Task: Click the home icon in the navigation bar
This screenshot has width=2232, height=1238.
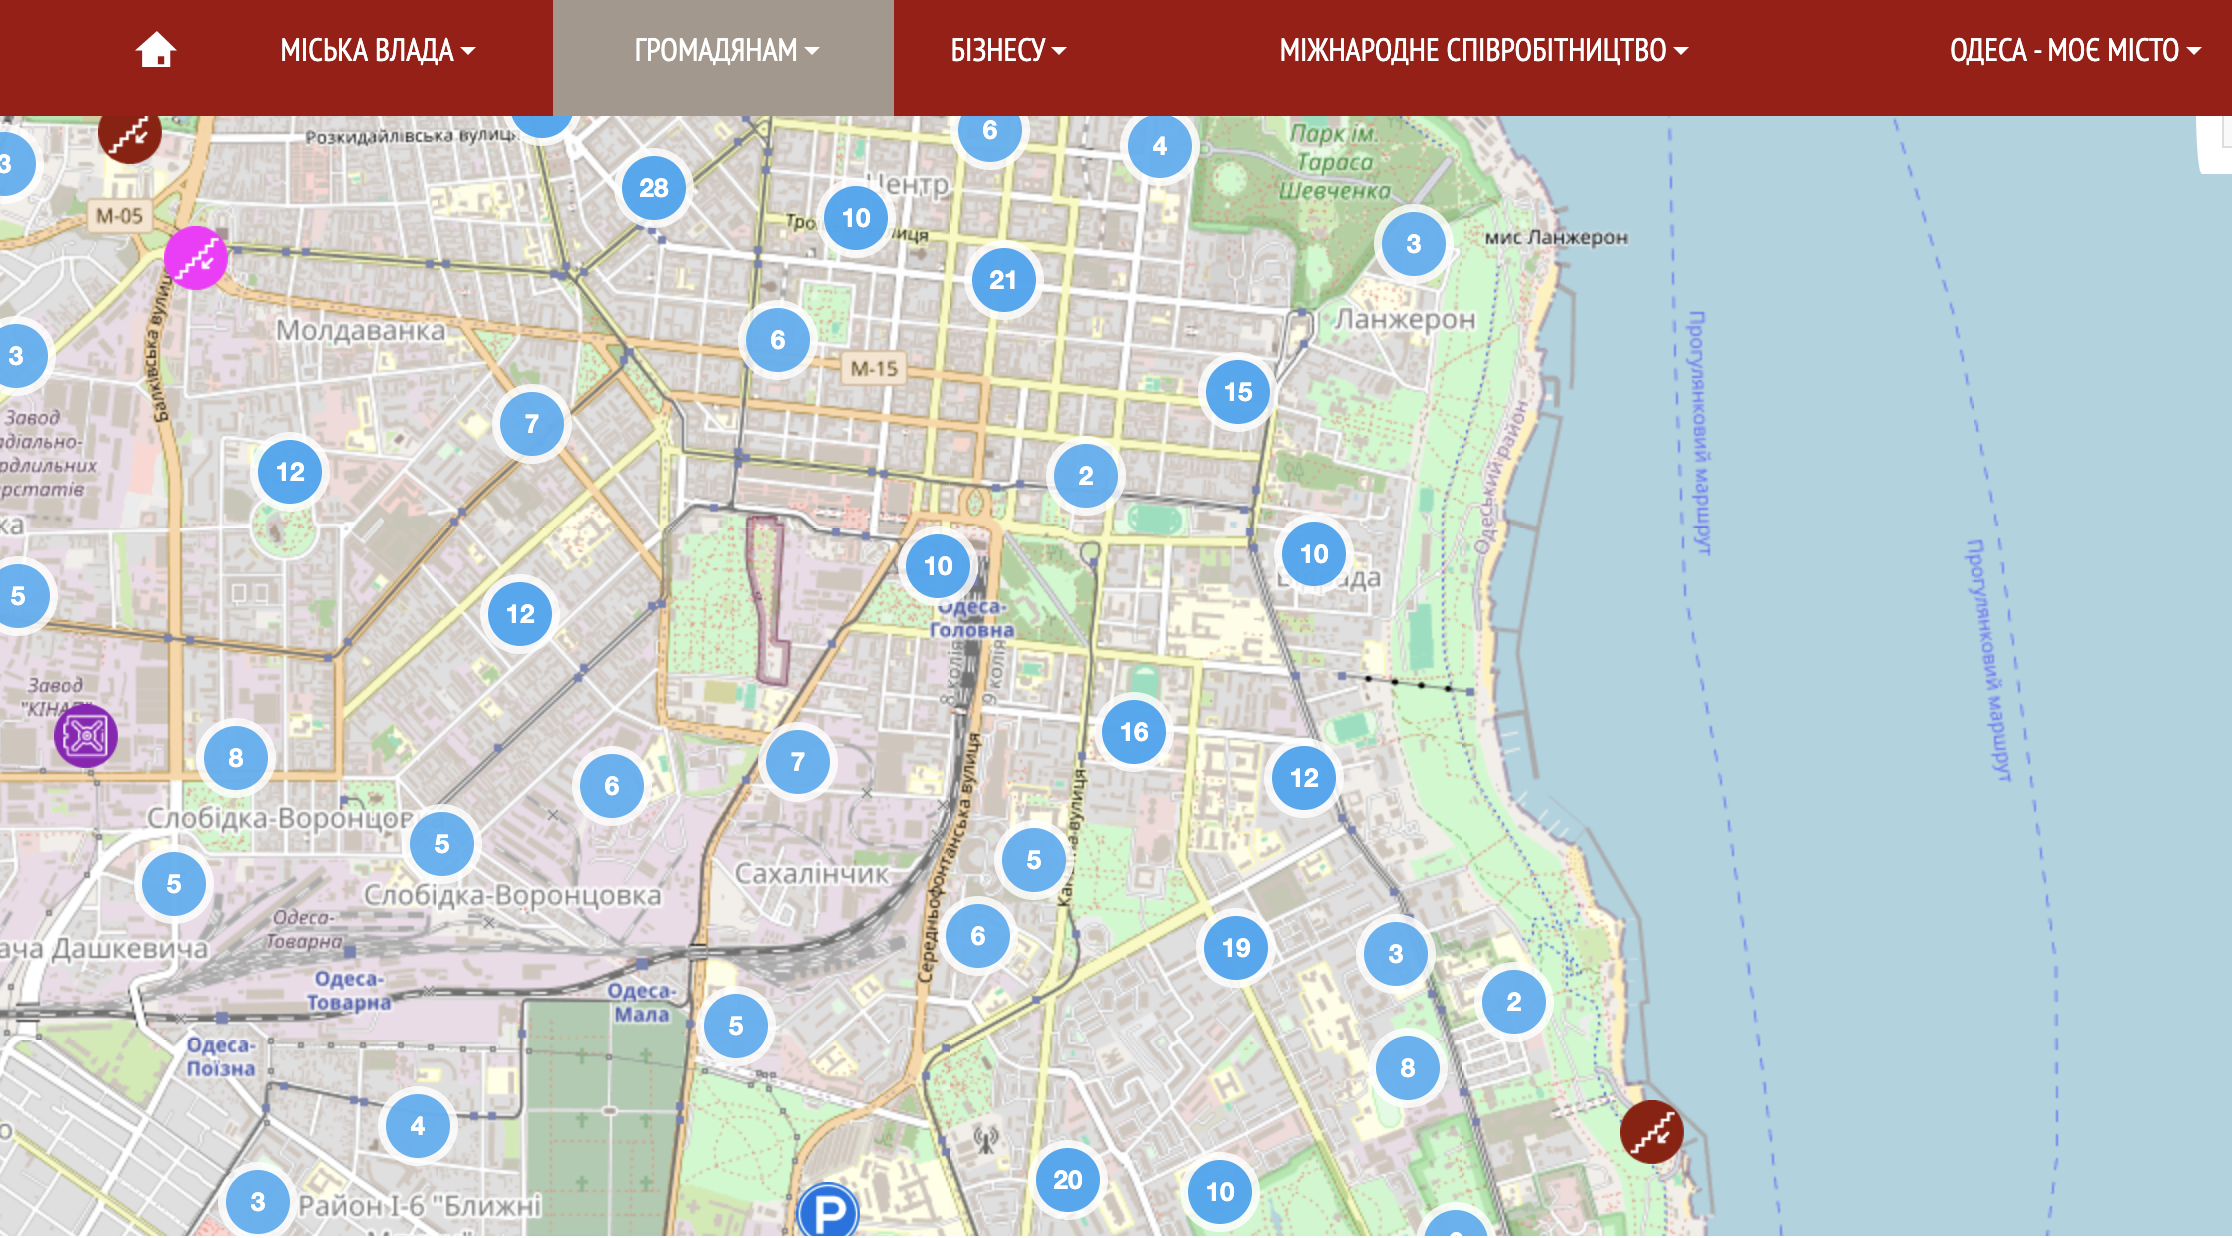Action: point(156,50)
